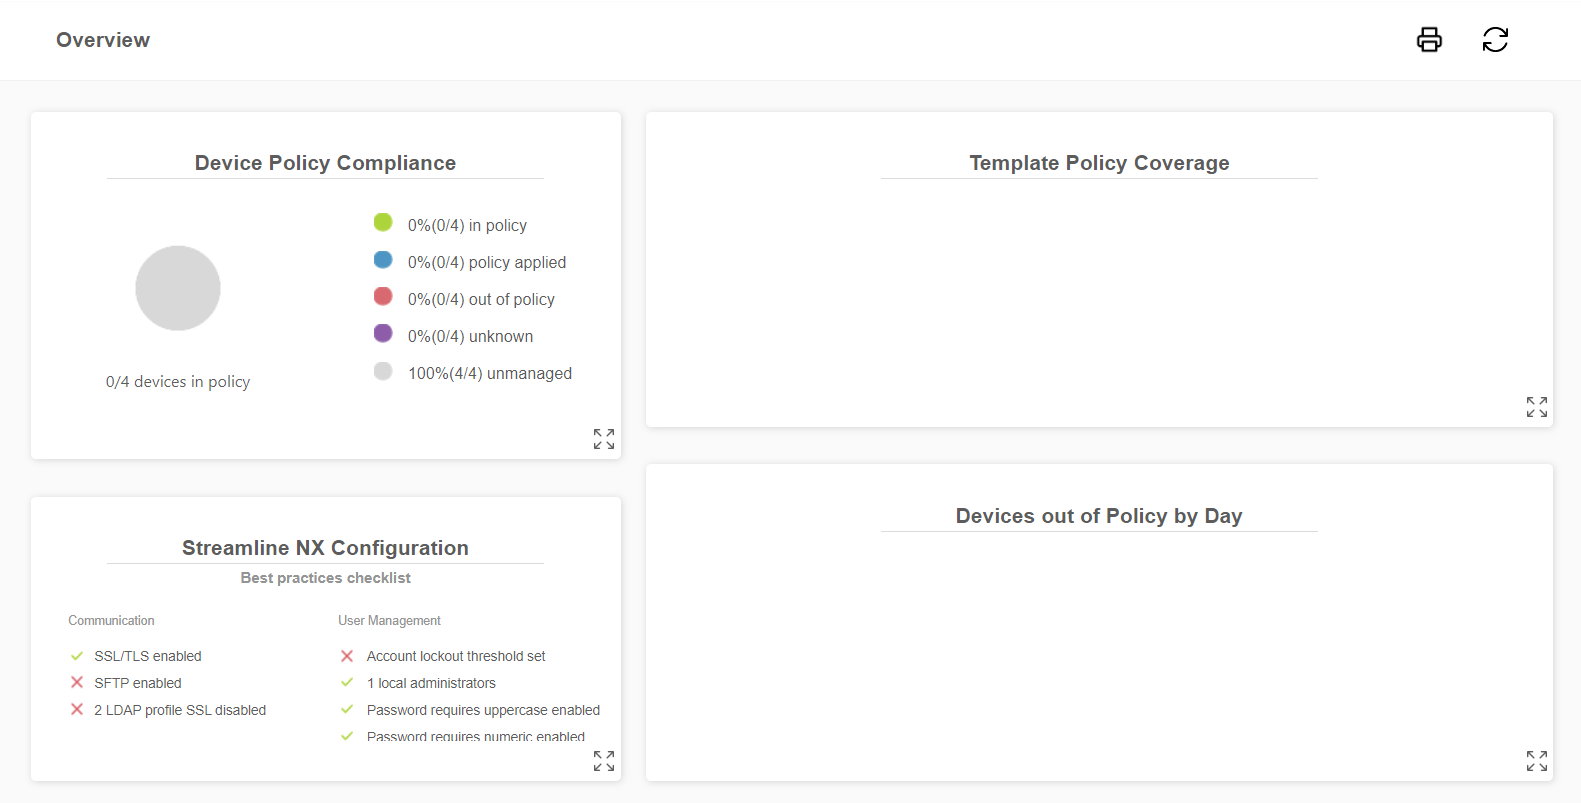Select the red out of policy legend dot

[x=383, y=296]
